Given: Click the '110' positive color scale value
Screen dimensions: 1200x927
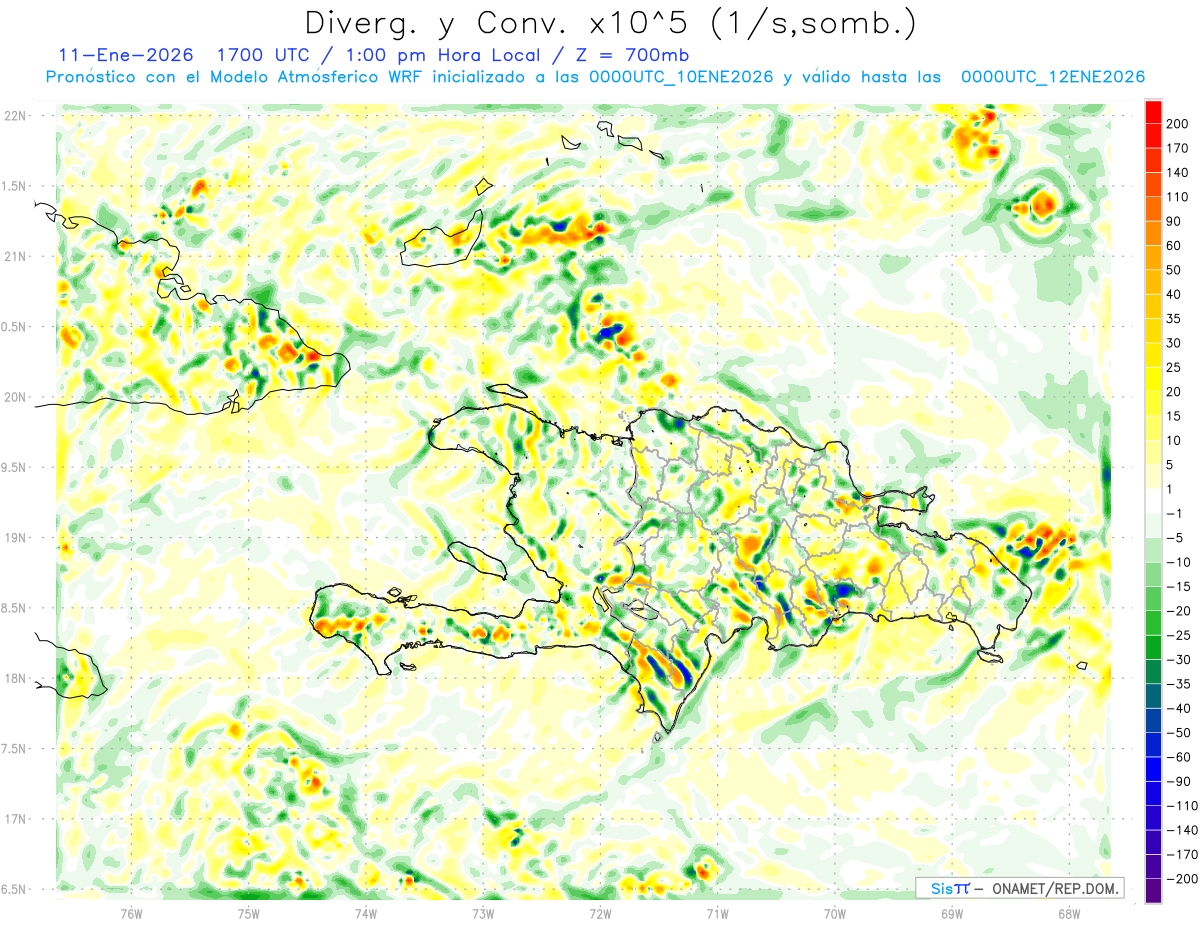Looking at the screenshot, I should click(1178, 197).
